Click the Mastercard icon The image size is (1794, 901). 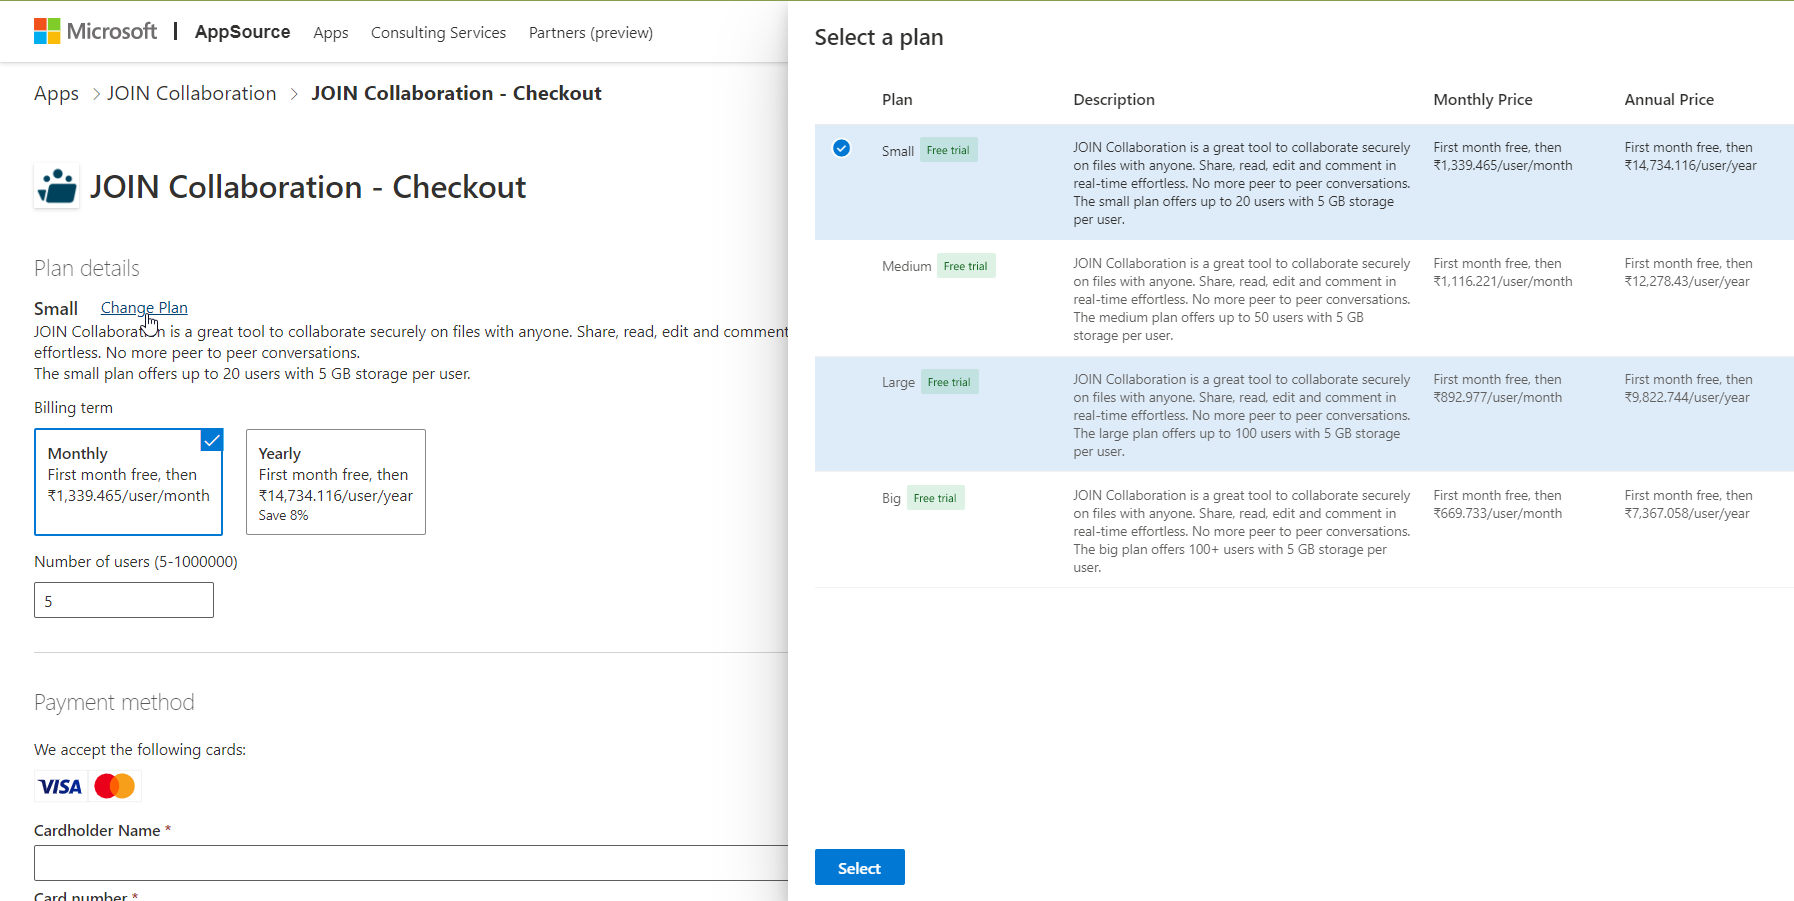(x=115, y=787)
